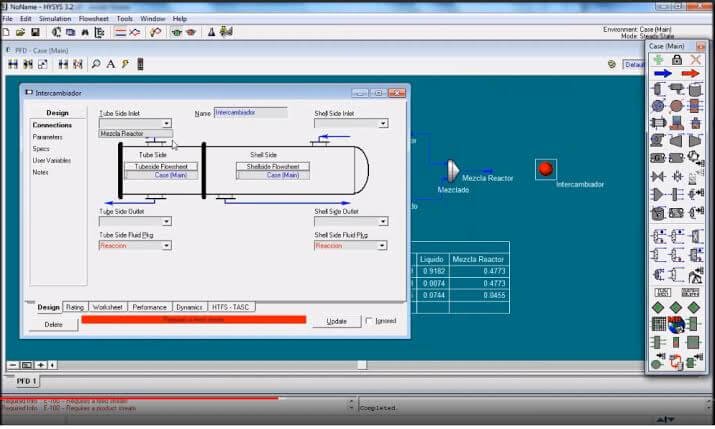Open the File menu
The image size is (715, 429).
7,19
